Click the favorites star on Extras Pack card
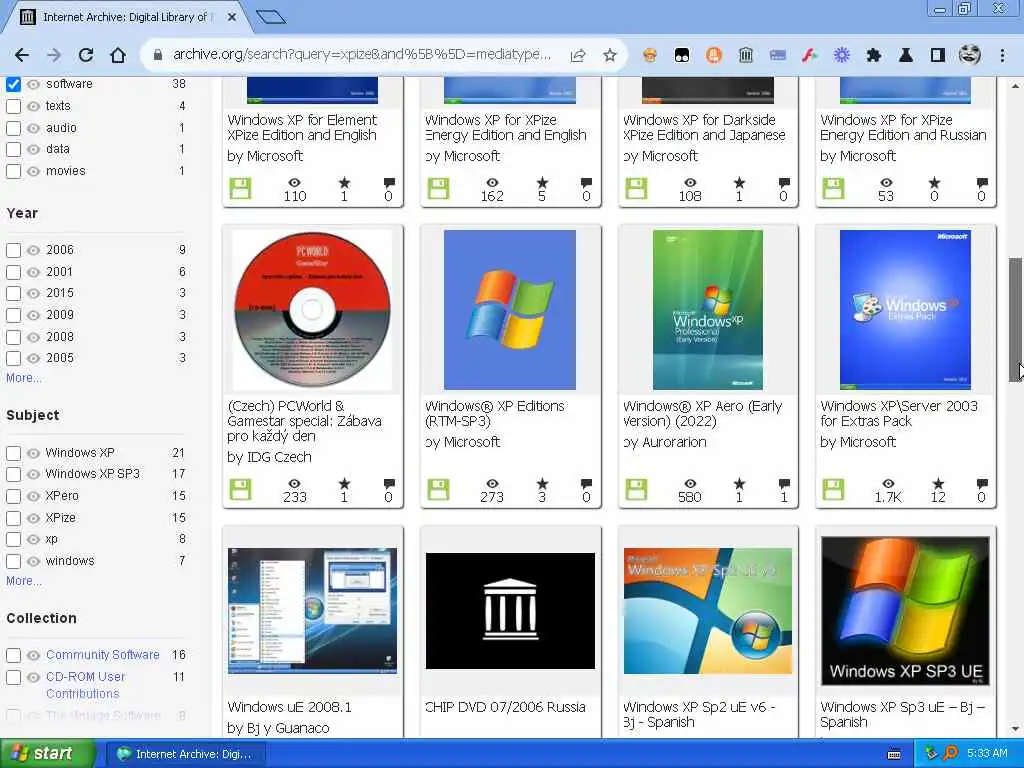The width and height of the screenshot is (1024, 768). (938, 483)
